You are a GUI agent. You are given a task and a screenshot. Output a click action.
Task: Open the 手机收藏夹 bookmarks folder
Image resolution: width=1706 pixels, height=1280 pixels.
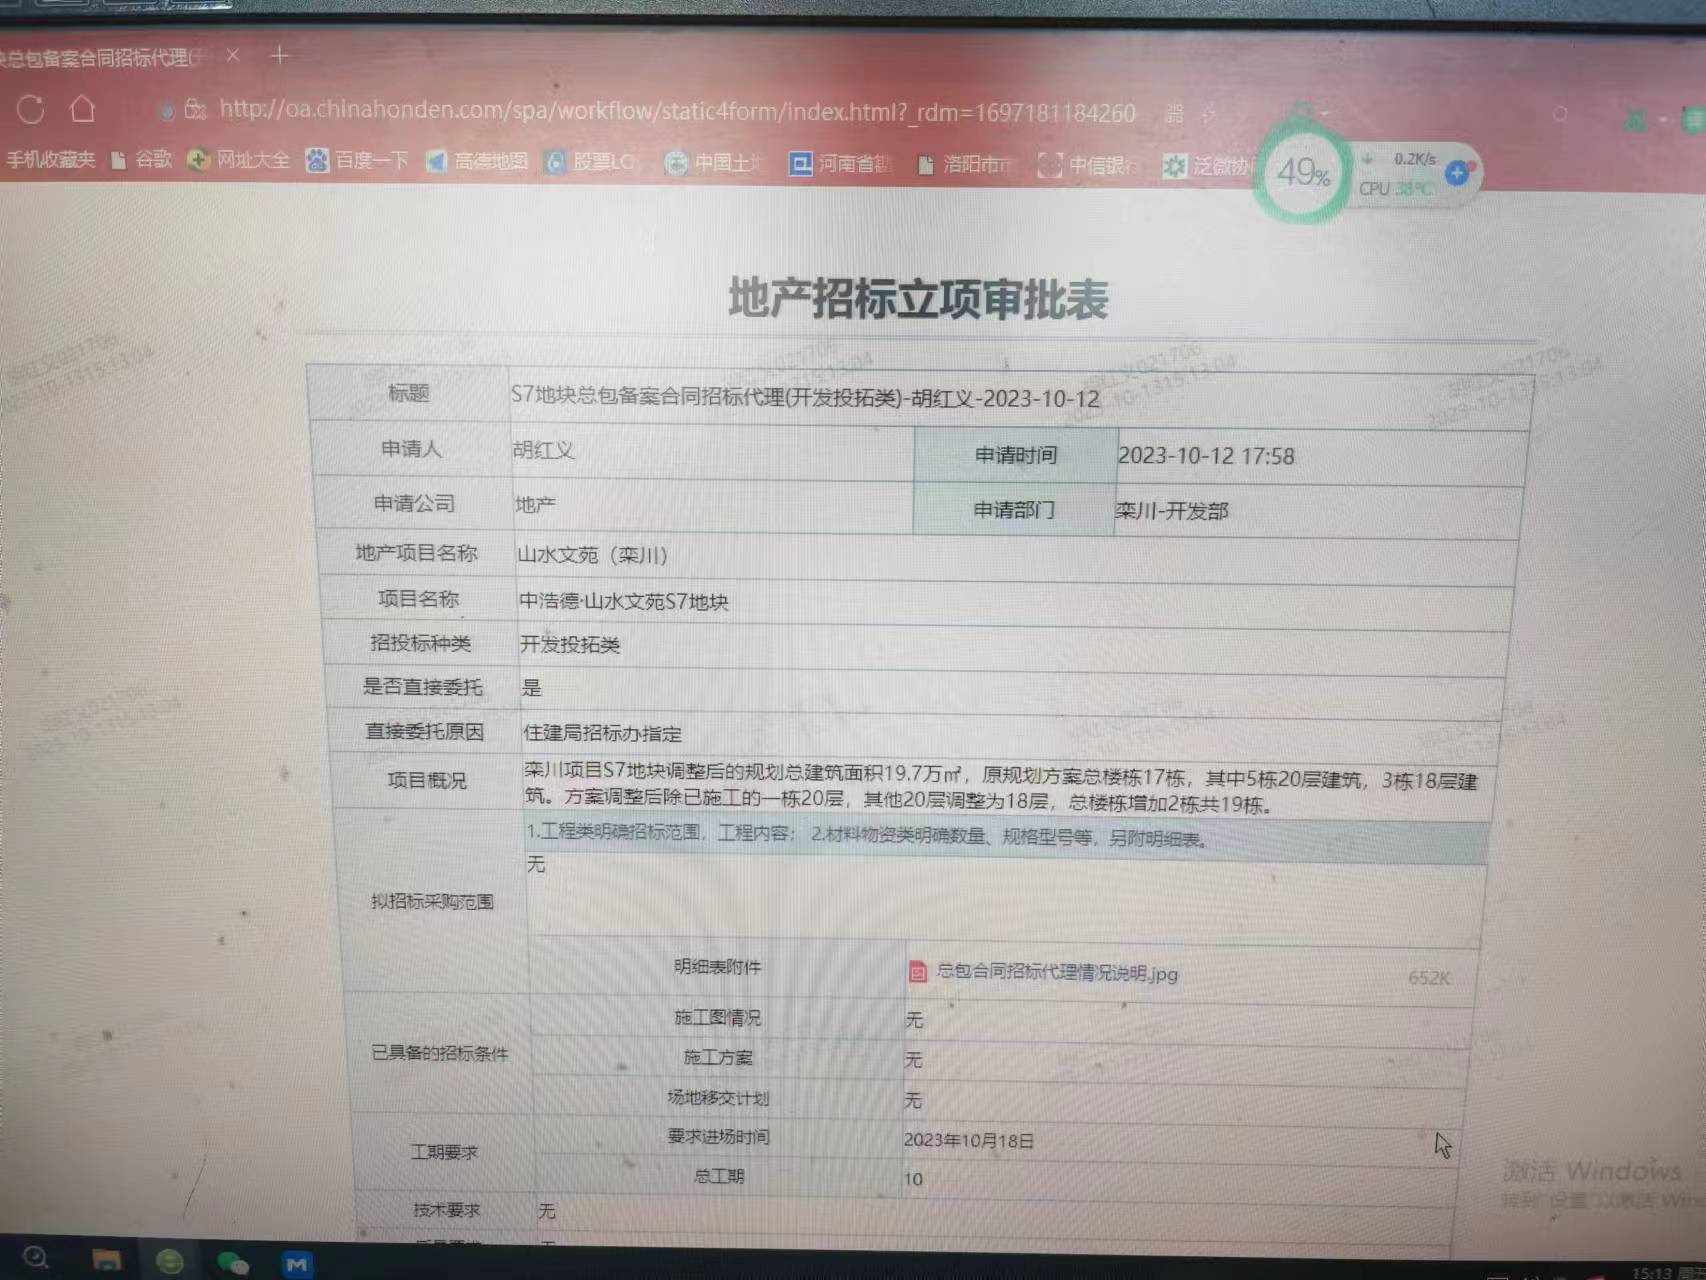(50, 159)
